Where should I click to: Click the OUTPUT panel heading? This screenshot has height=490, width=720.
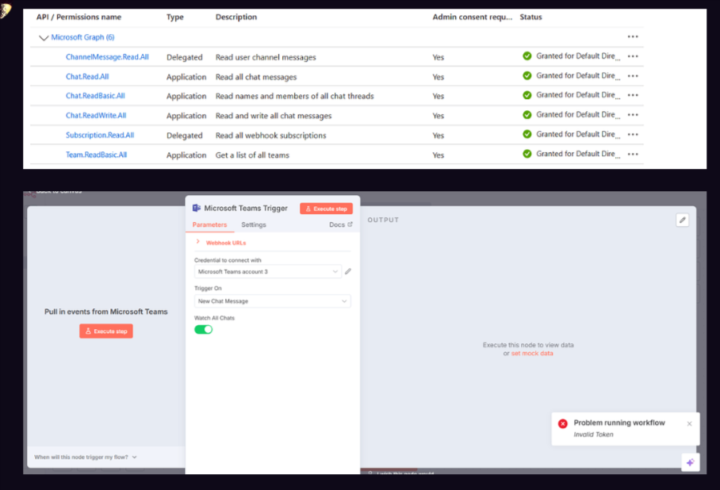point(383,220)
